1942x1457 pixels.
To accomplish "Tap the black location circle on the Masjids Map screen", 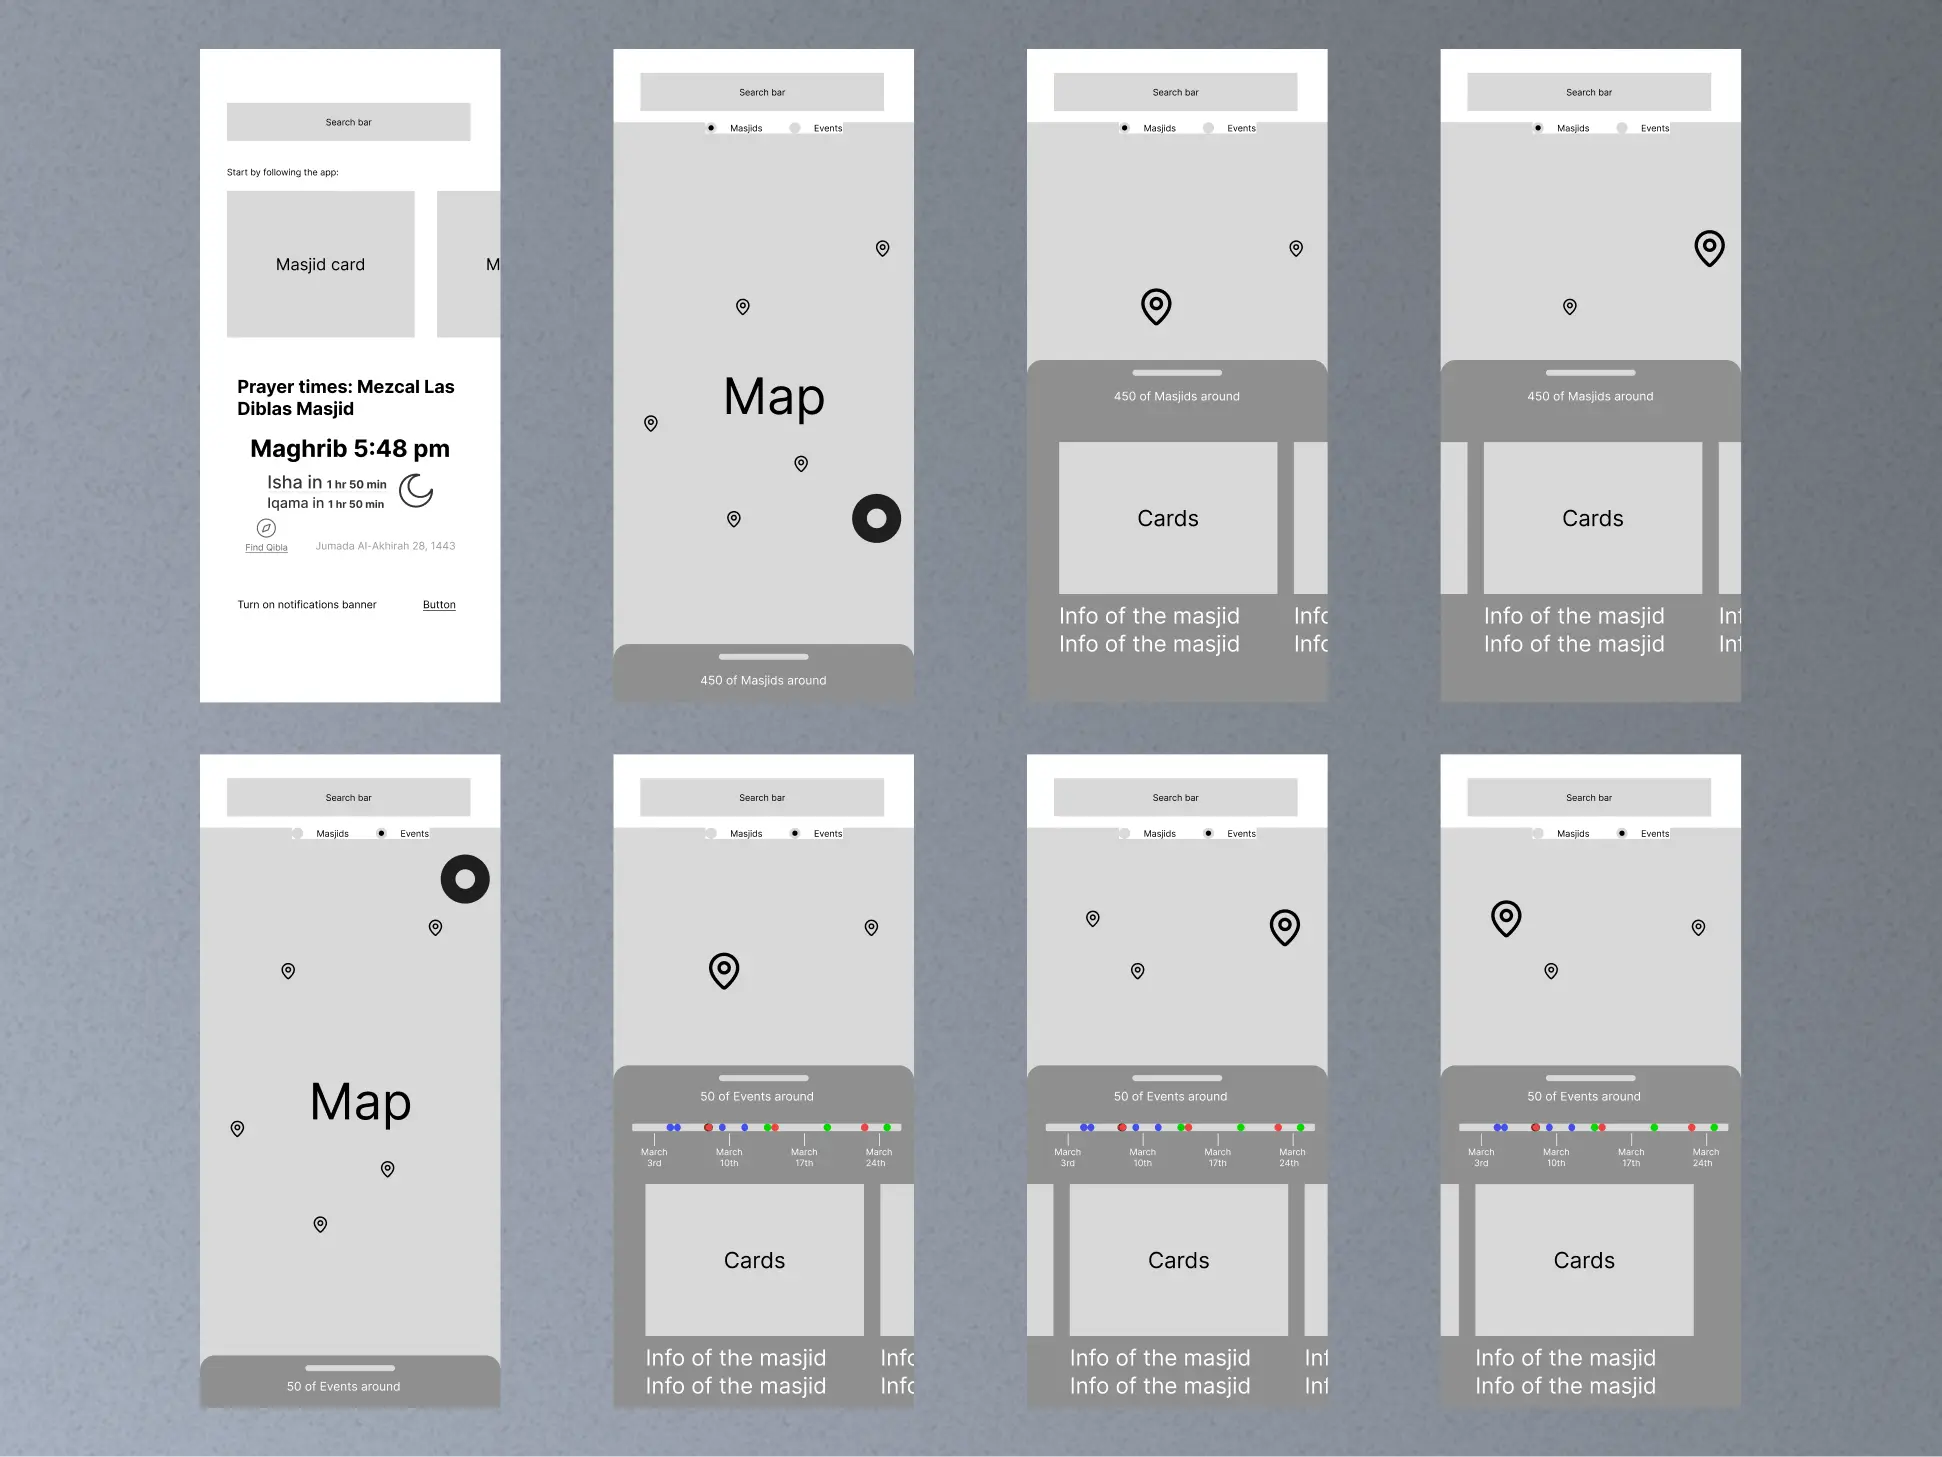I will [876, 519].
